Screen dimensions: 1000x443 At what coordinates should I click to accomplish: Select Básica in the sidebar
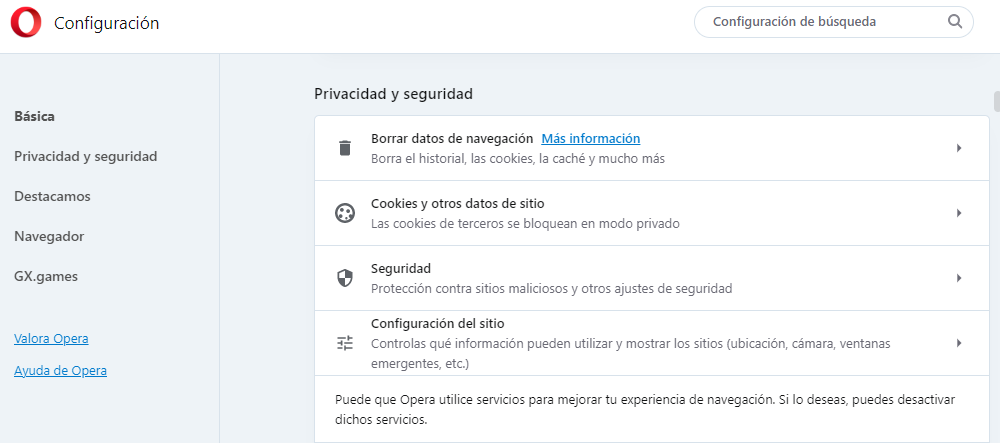34,117
